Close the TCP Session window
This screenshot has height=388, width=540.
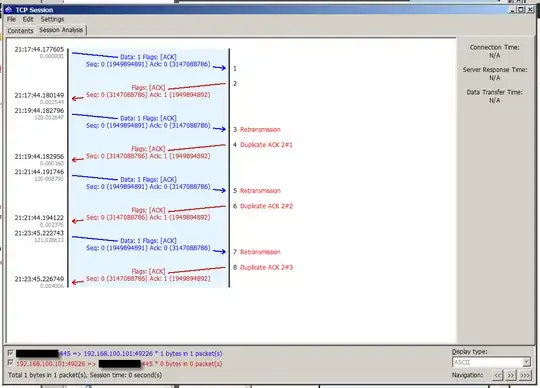[530, 10]
